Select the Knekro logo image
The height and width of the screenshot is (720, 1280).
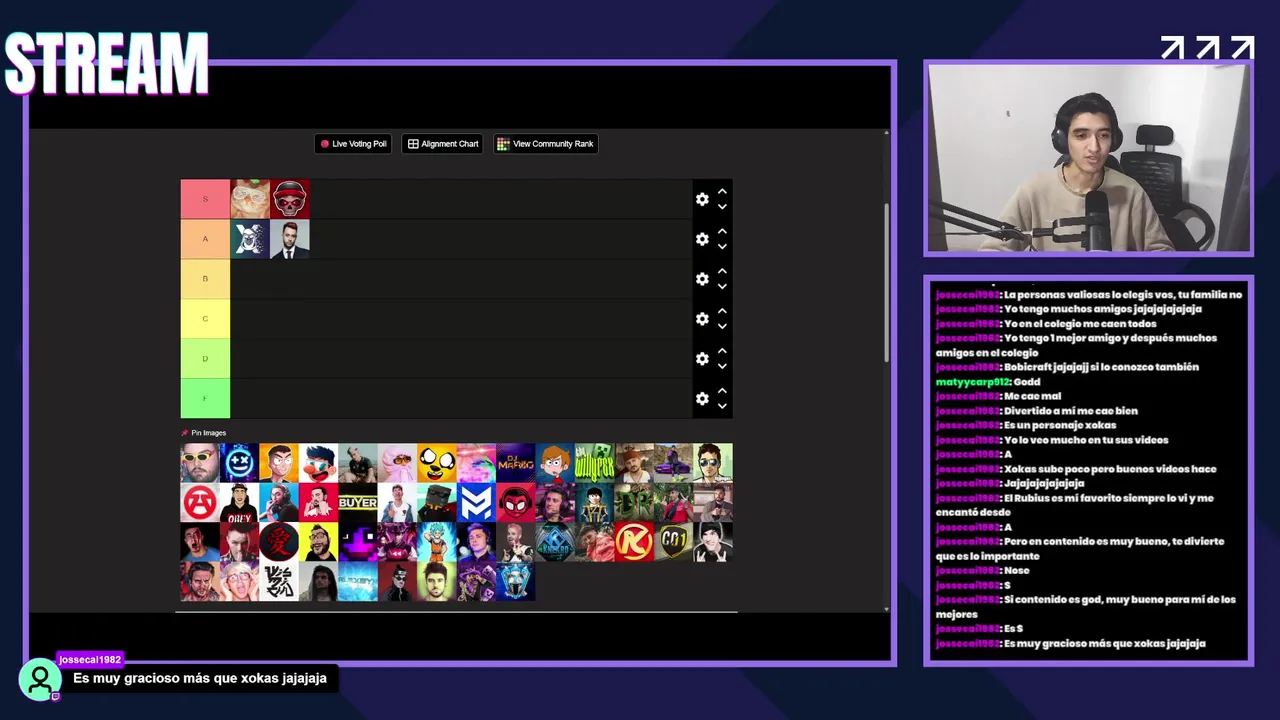(554, 542)
